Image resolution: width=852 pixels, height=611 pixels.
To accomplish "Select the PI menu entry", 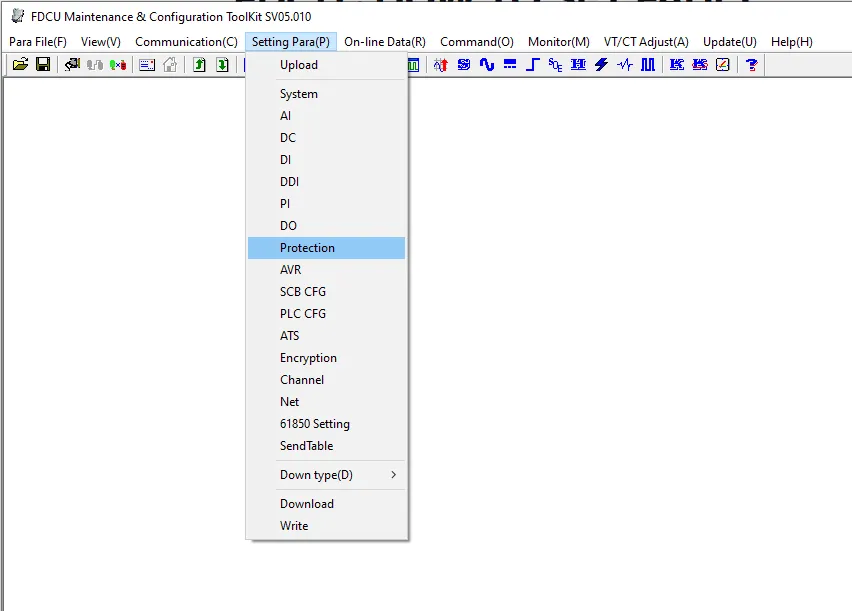I will point(327,204).
